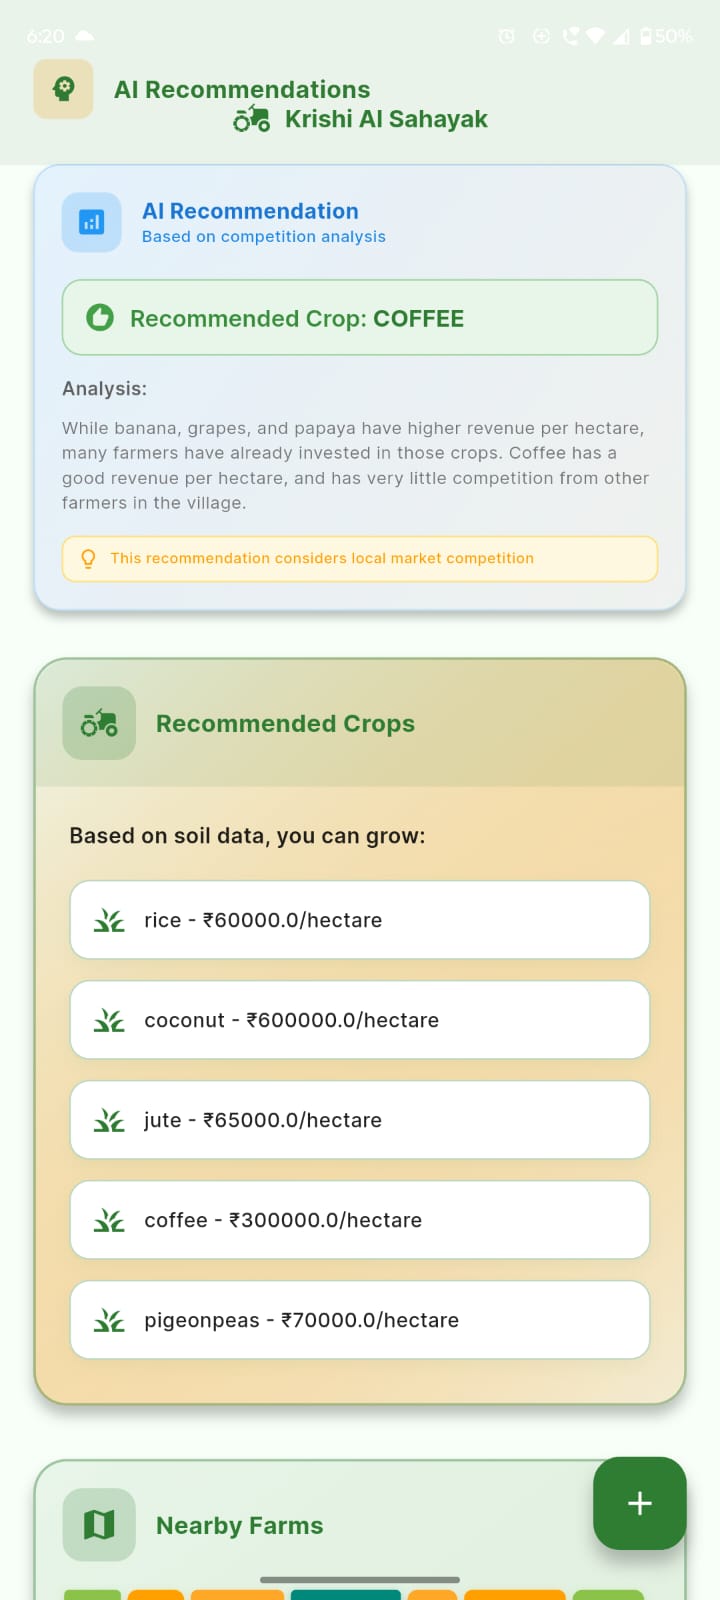Image resolution: width=720 pixels, height=1600 pixels.
Task: Click the tractor icon beside Krishi AI Sahayak
Action: 252,120
